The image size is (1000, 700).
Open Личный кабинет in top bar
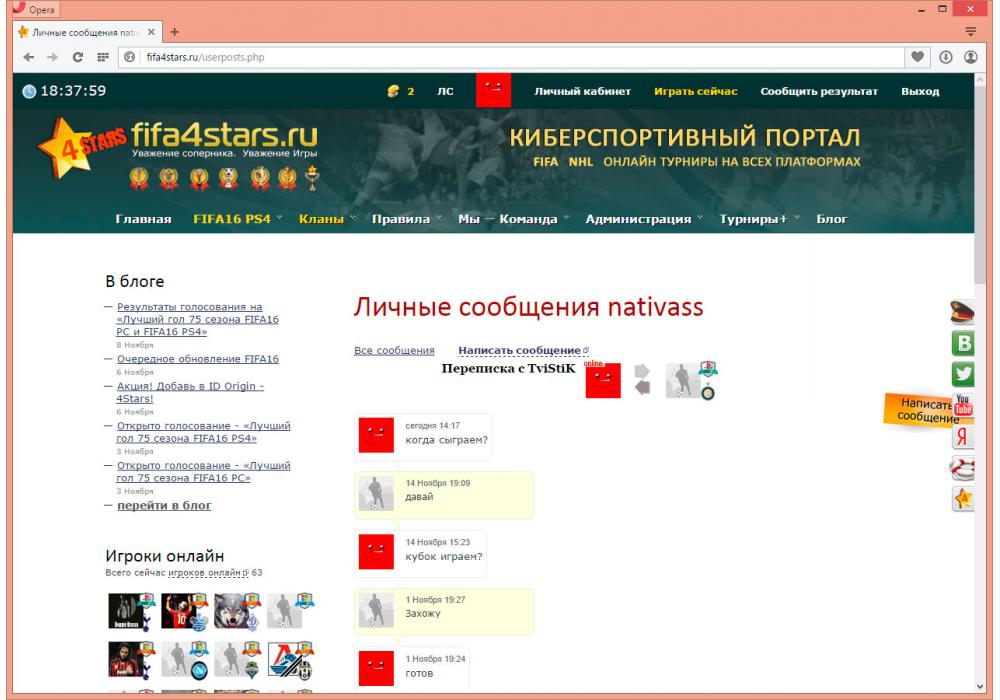tap(582, 92)
